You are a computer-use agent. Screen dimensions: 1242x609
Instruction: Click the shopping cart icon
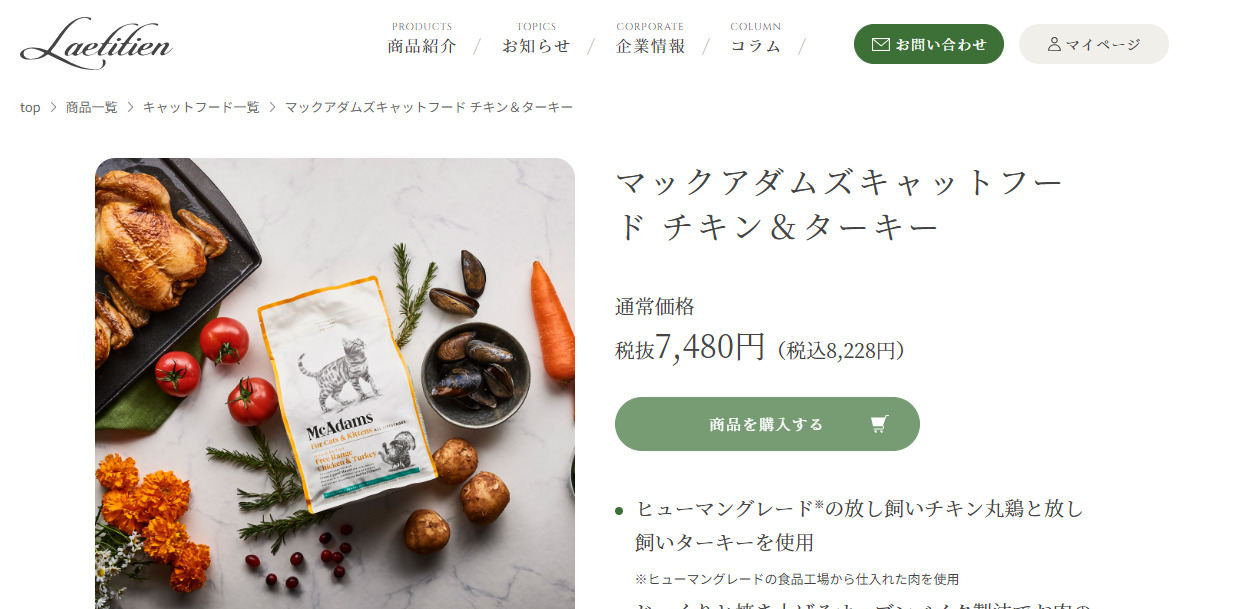click(879, 424)
